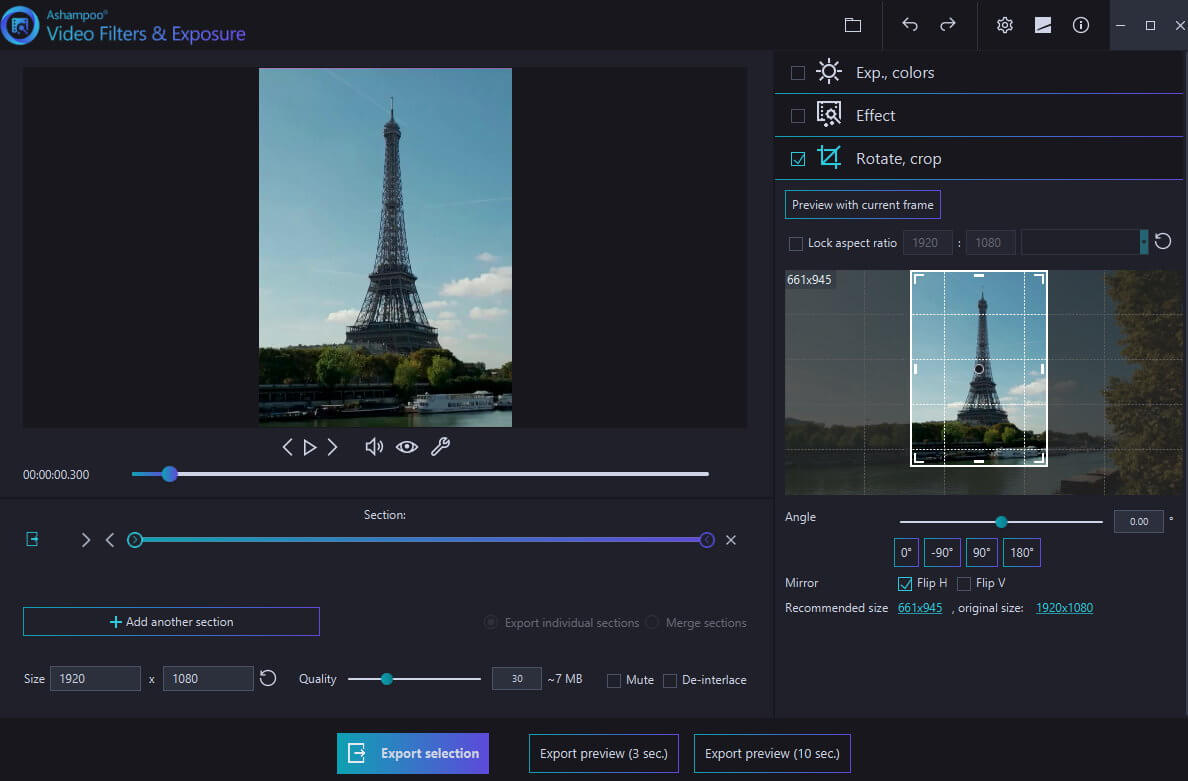This screenshot has height=781, width=1188.
Task: Open the preview comparison eye icon
Action: click(x=406, y=446)
